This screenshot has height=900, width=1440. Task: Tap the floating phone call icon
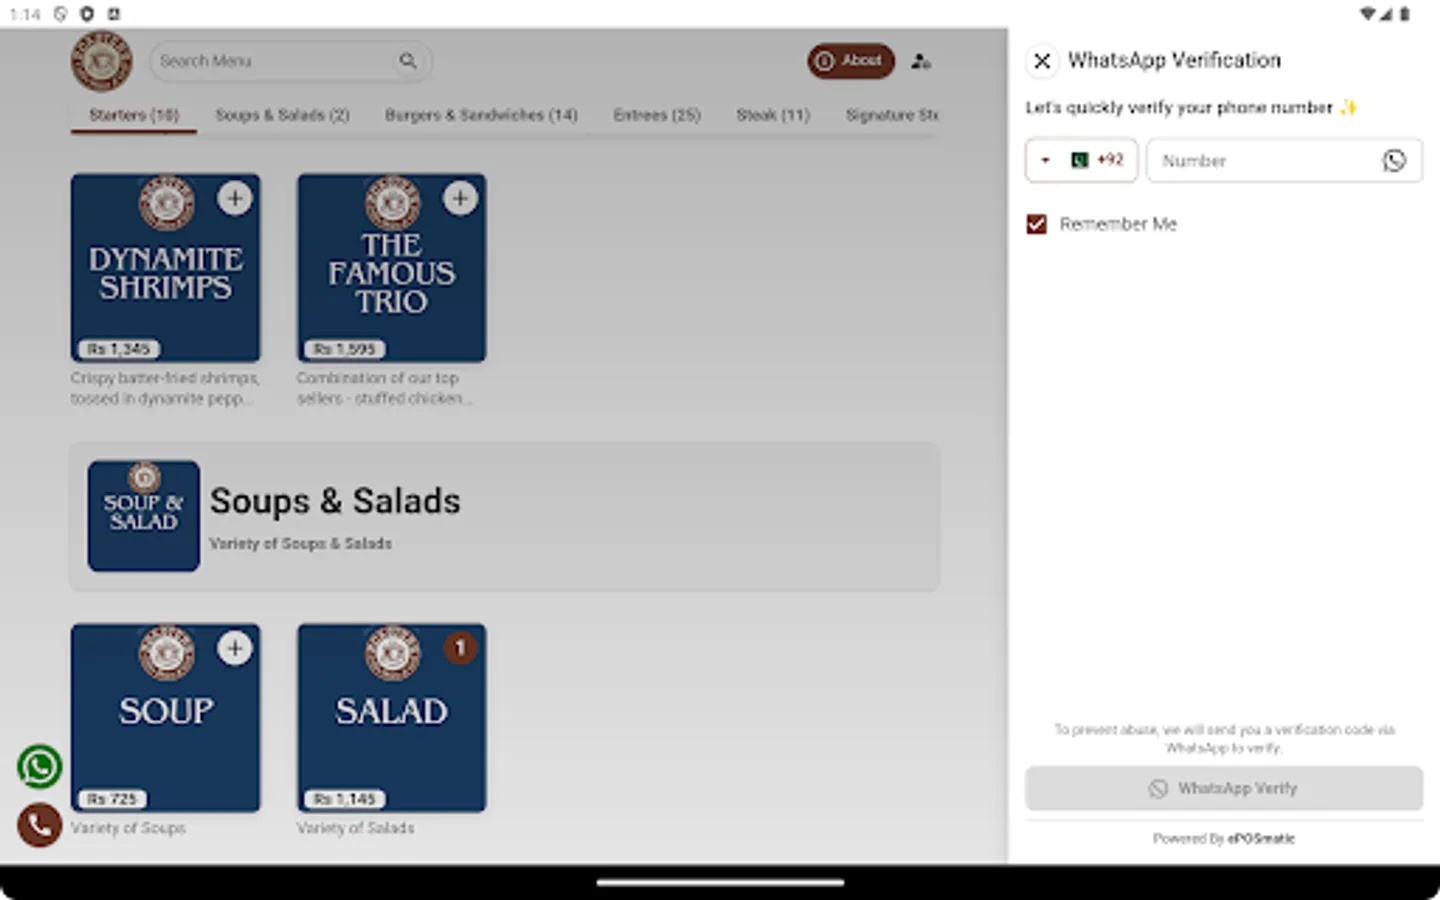click(40, 825)
